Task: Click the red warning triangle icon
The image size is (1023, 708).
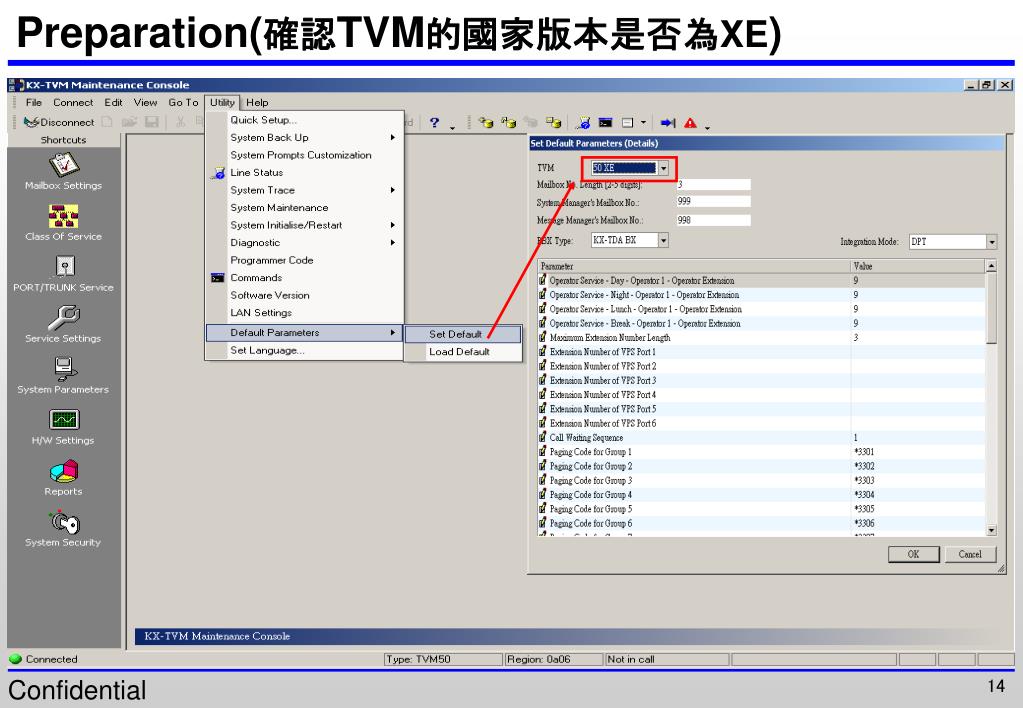Action: pos(690,123)
